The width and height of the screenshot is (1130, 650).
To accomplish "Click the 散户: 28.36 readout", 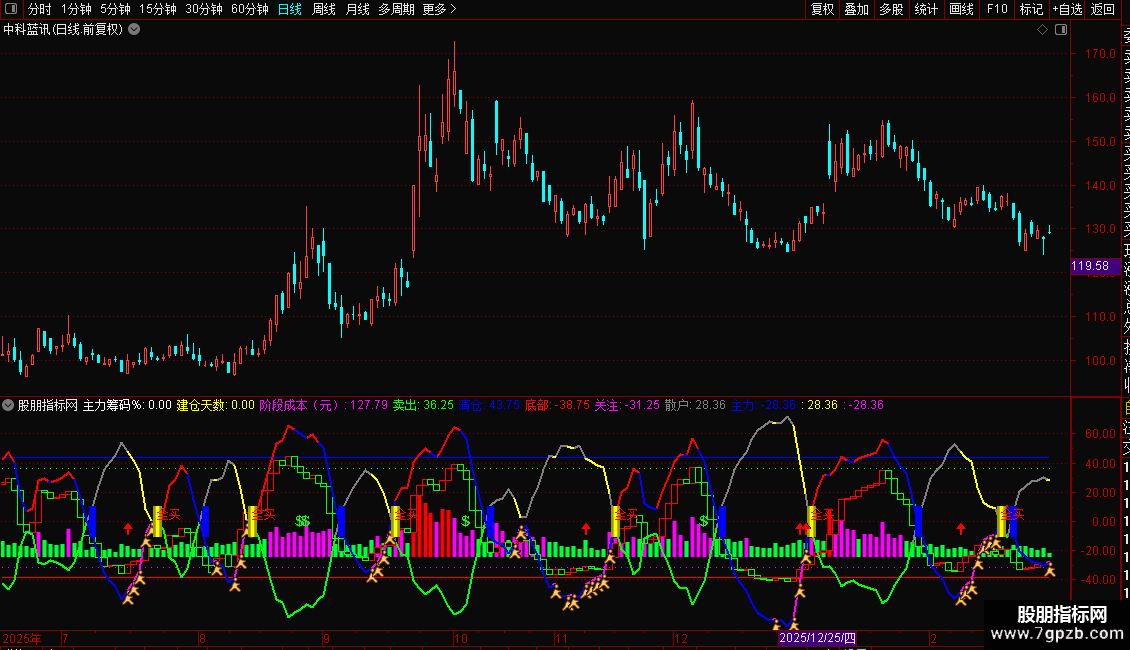I will (x=695, y=405).
